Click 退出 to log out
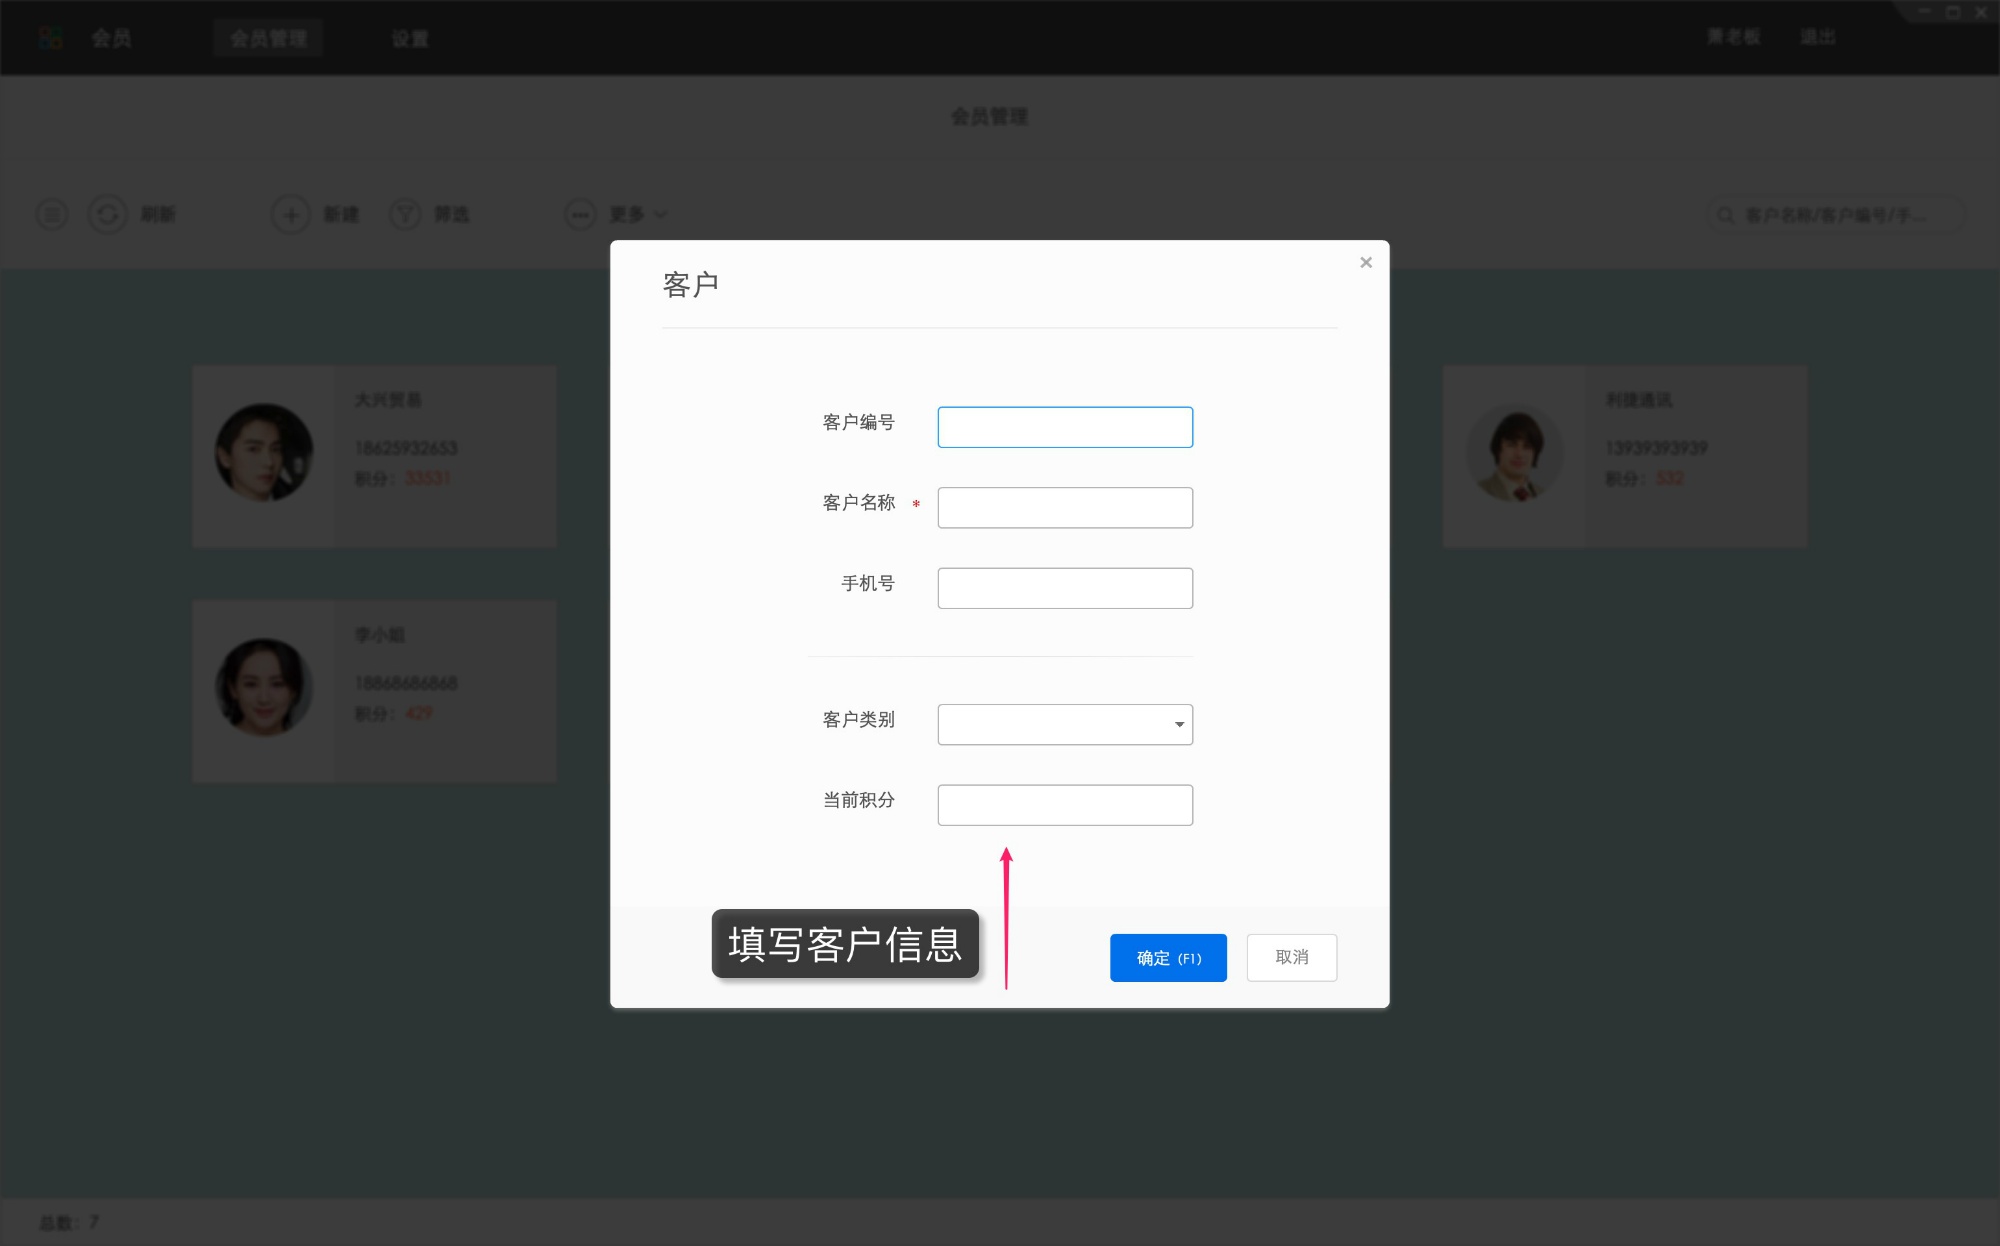This screenshot has height=1246, width=2000. point(1819,36)
